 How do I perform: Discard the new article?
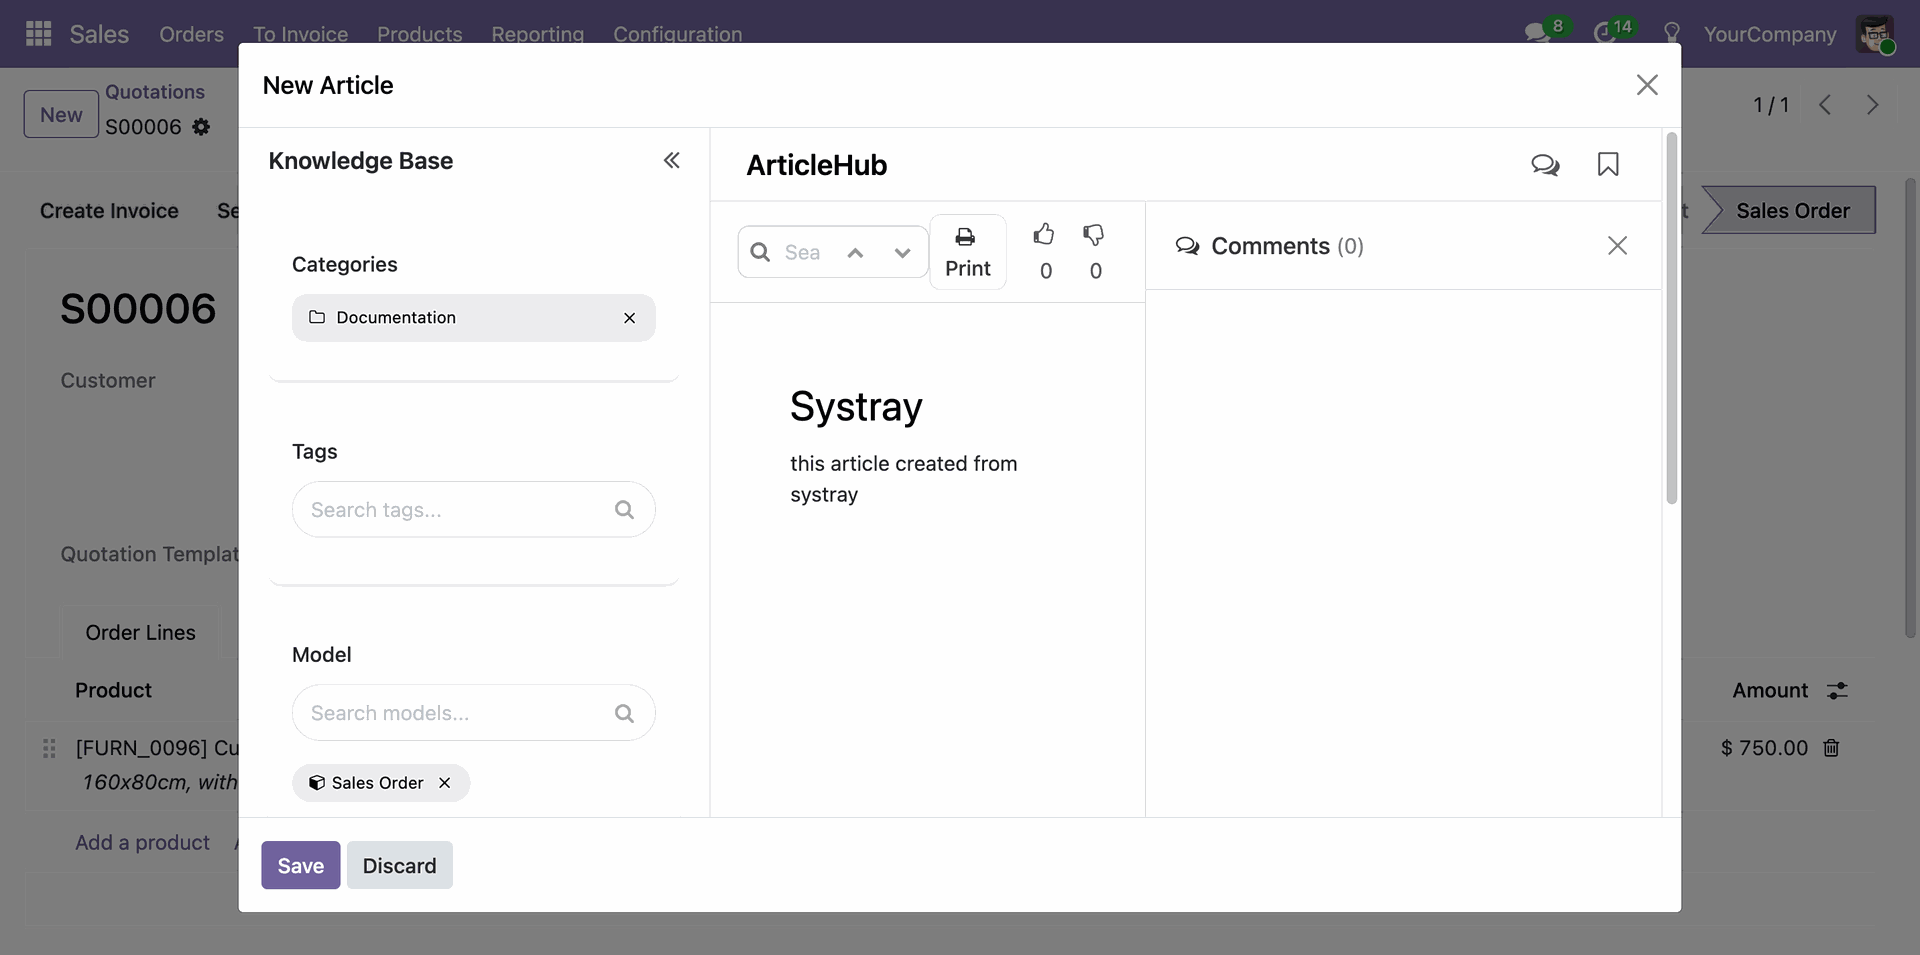point(399,865)
